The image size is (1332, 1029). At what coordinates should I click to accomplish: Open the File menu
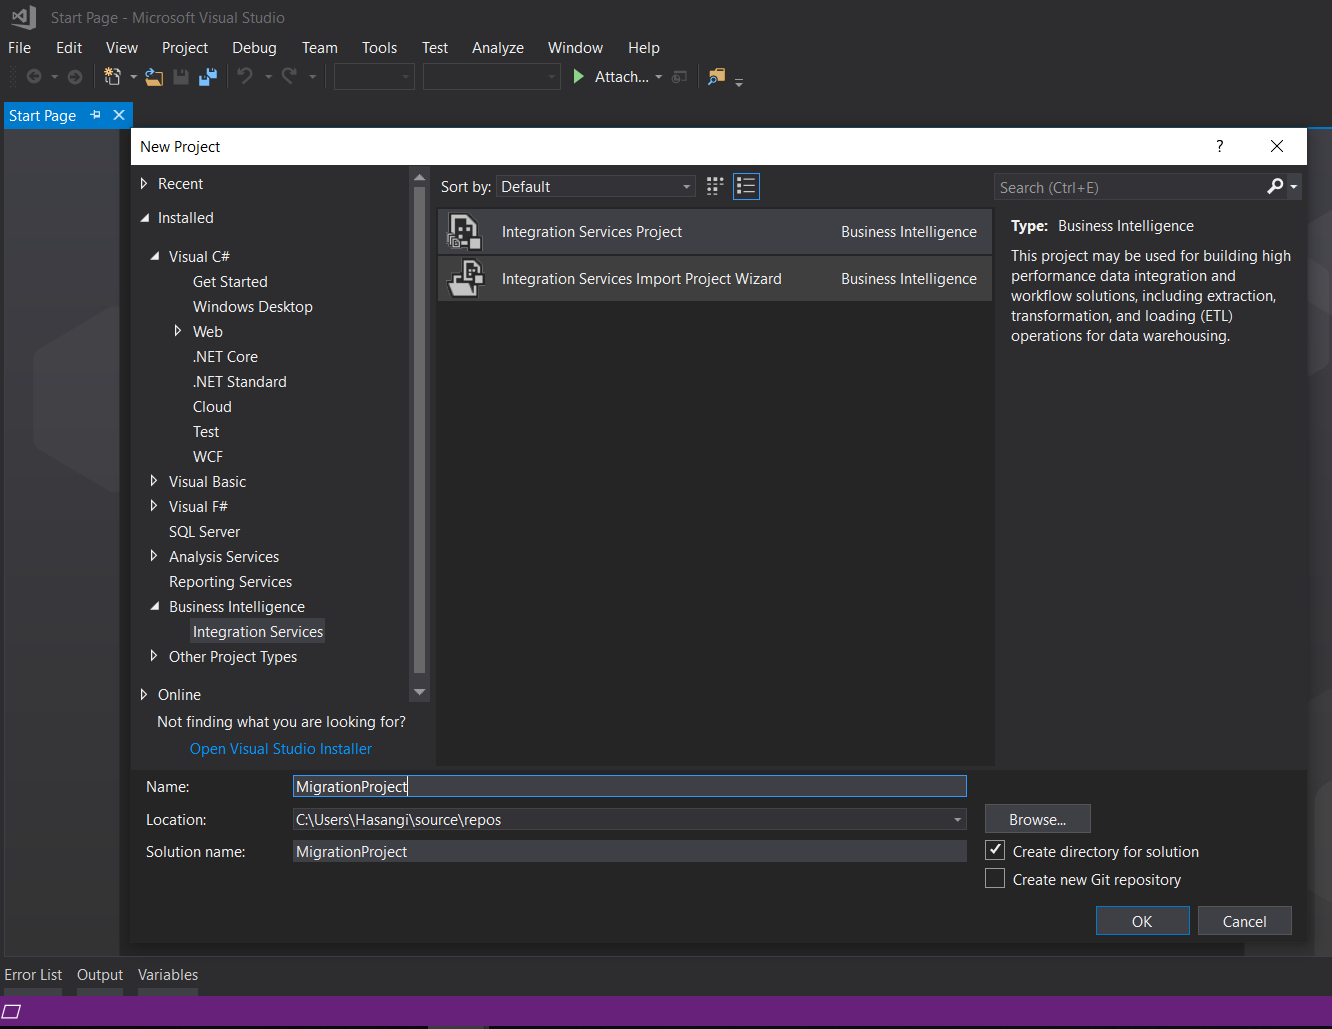click(x=19, y=48)
